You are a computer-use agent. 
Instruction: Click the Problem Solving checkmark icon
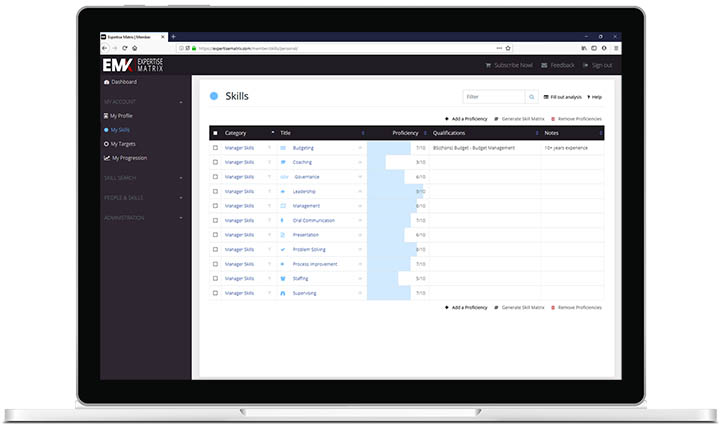pyautogui.click(x=283, y=249)
